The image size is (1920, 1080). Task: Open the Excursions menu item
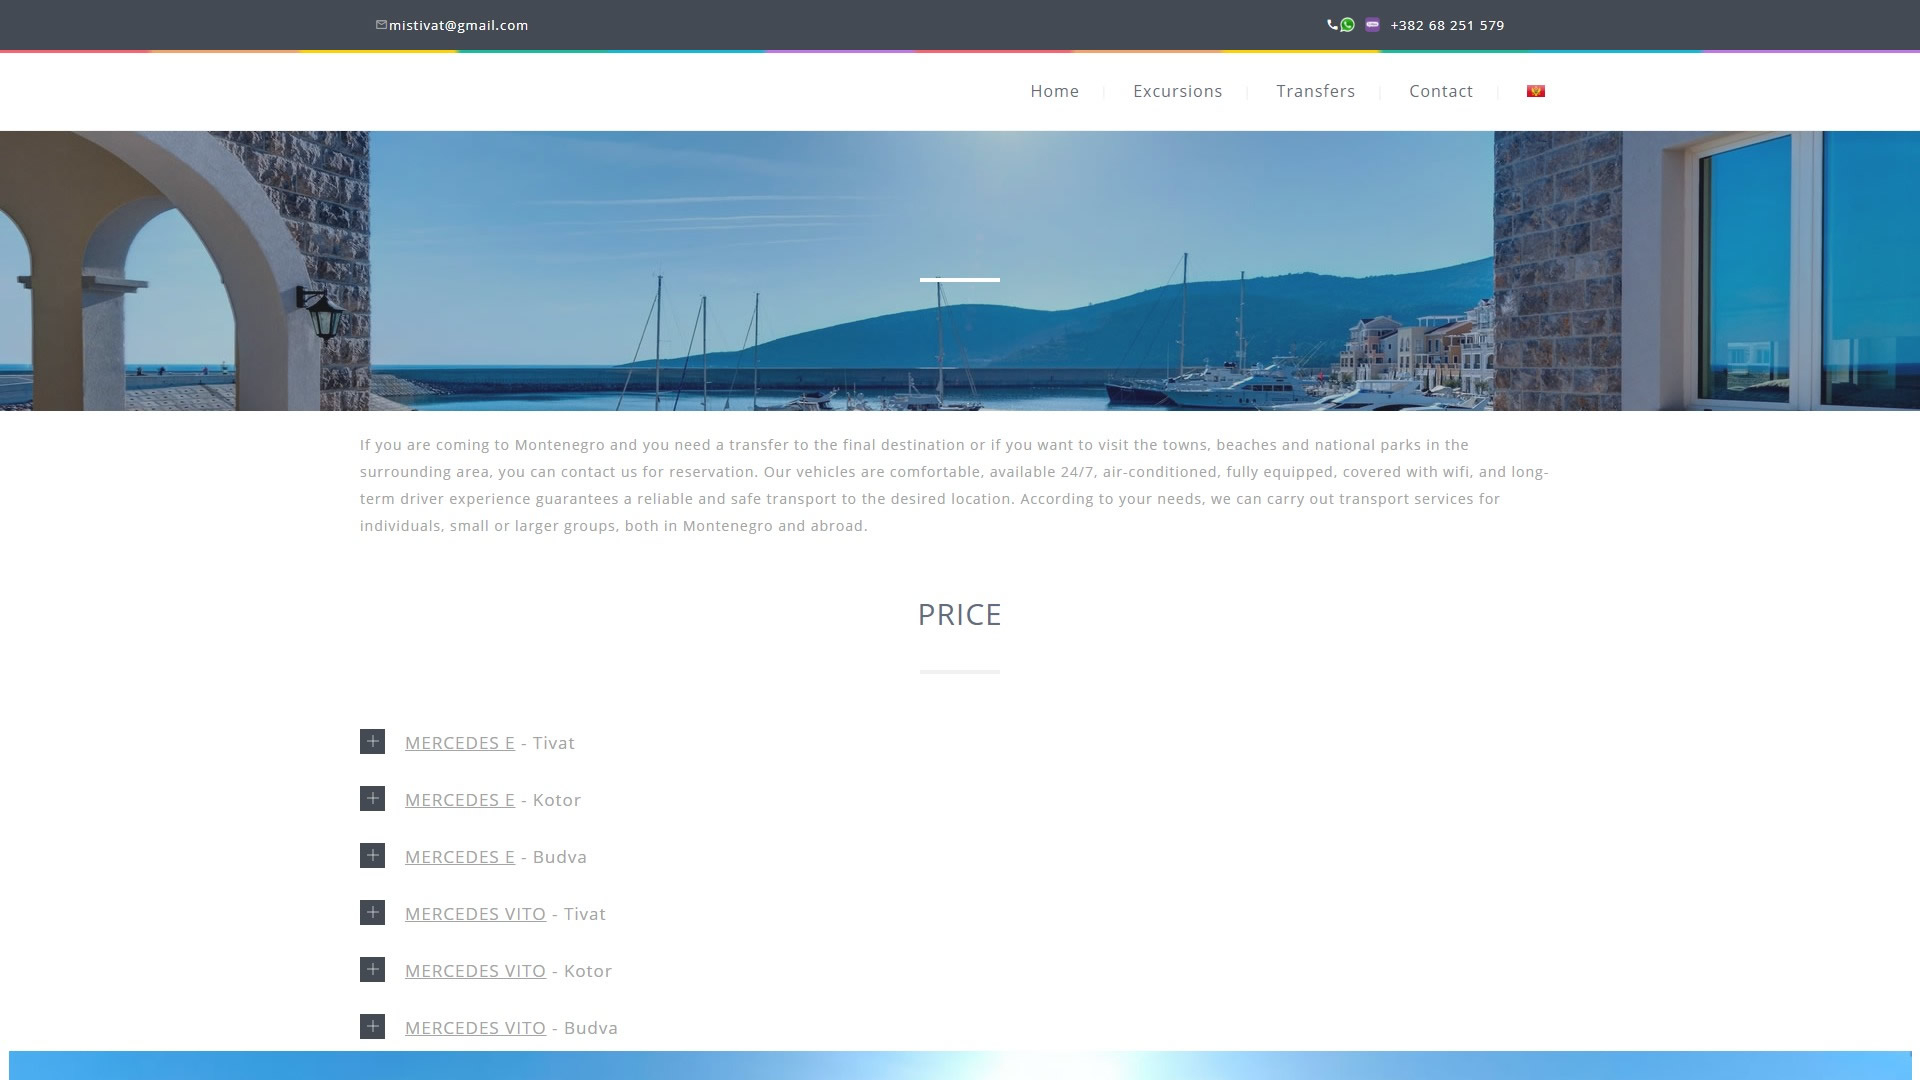click(x=1177, y=91)
